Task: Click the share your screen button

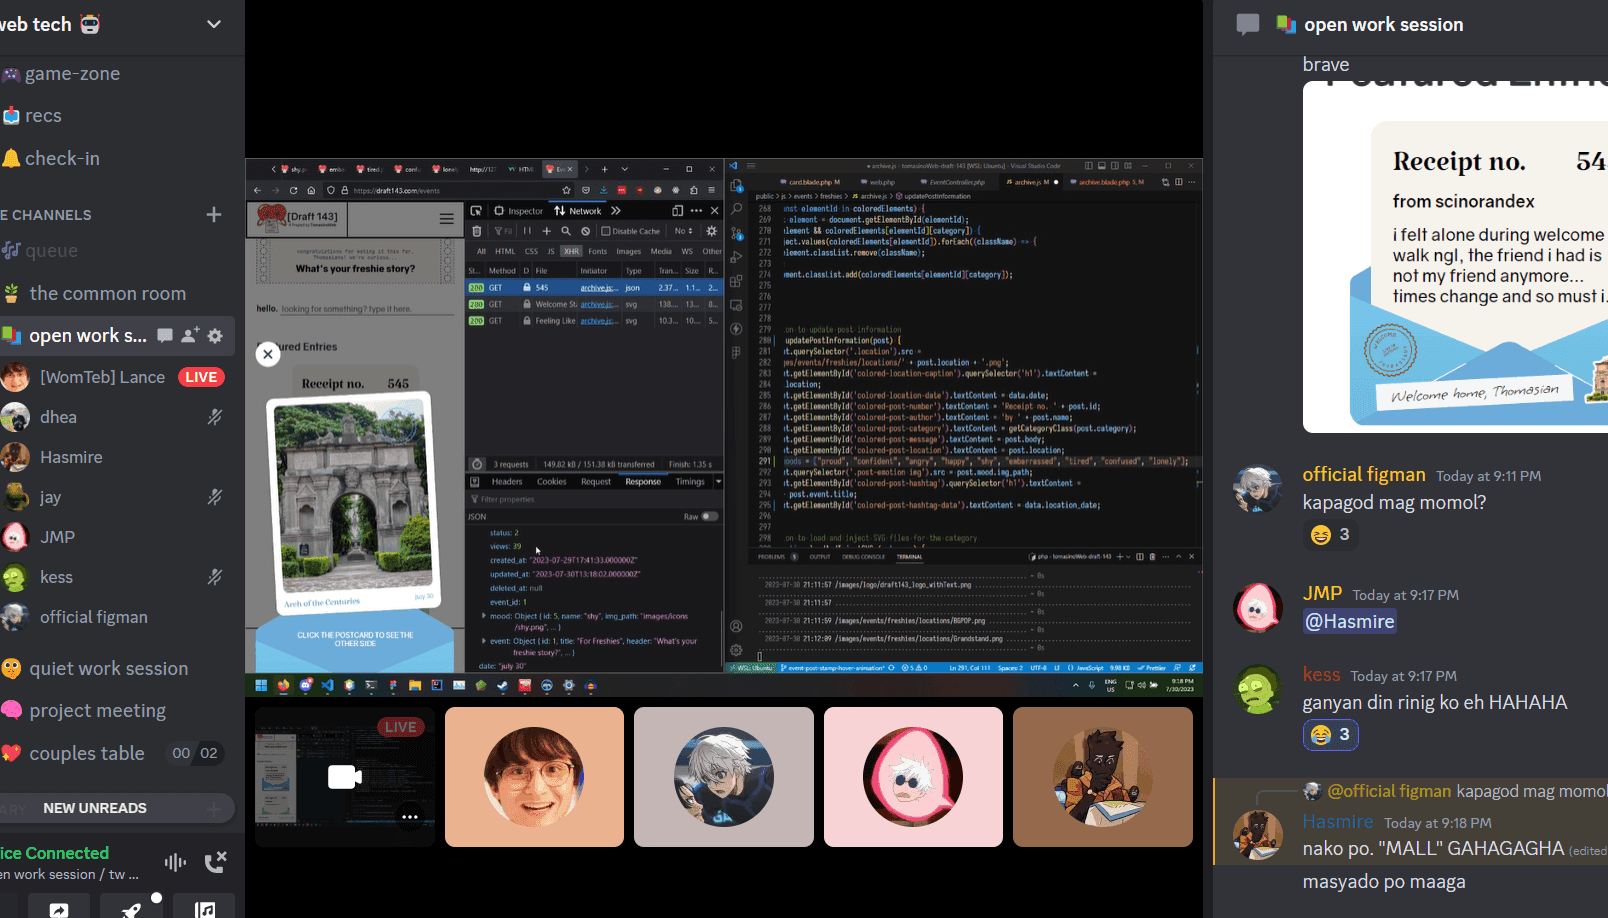Action: click(59, 908)
